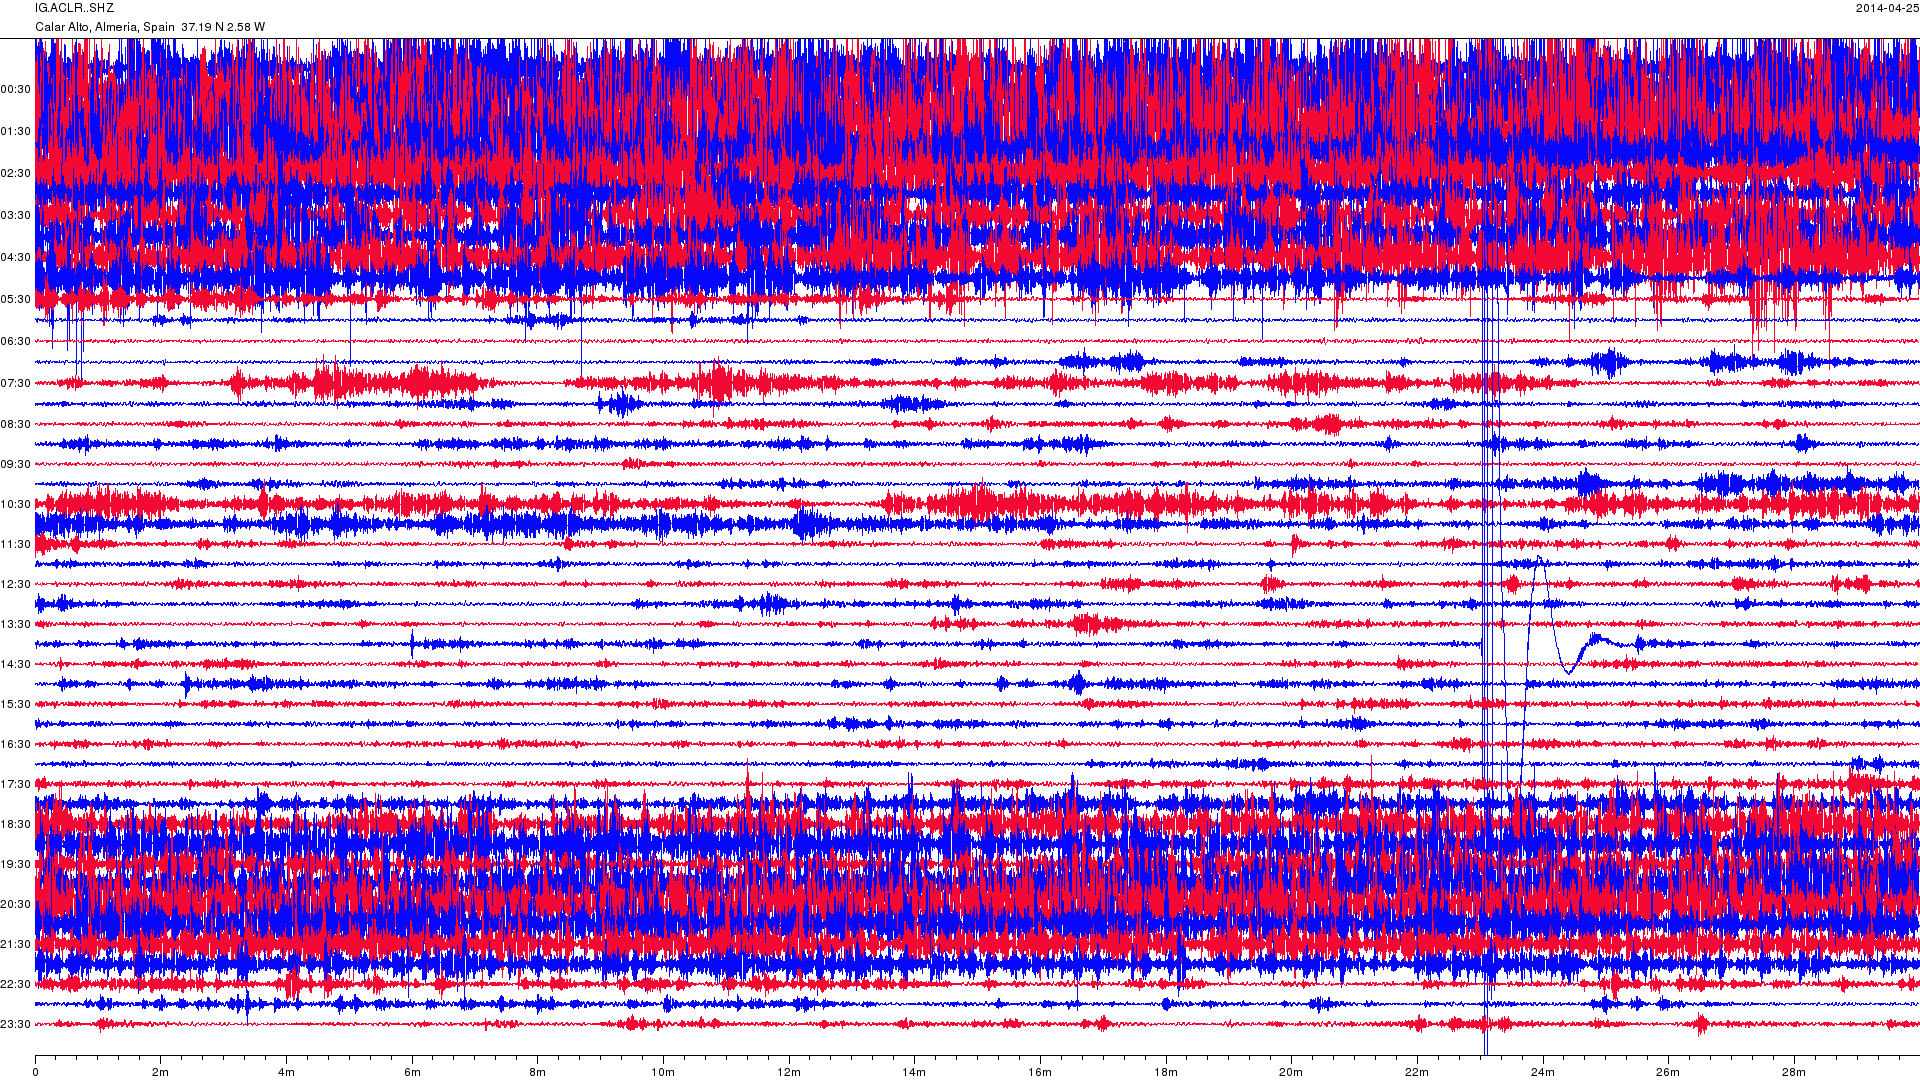1920x1080 pixels.
Task: Click the 19:30 time label
Action: [x=15, y=865]
